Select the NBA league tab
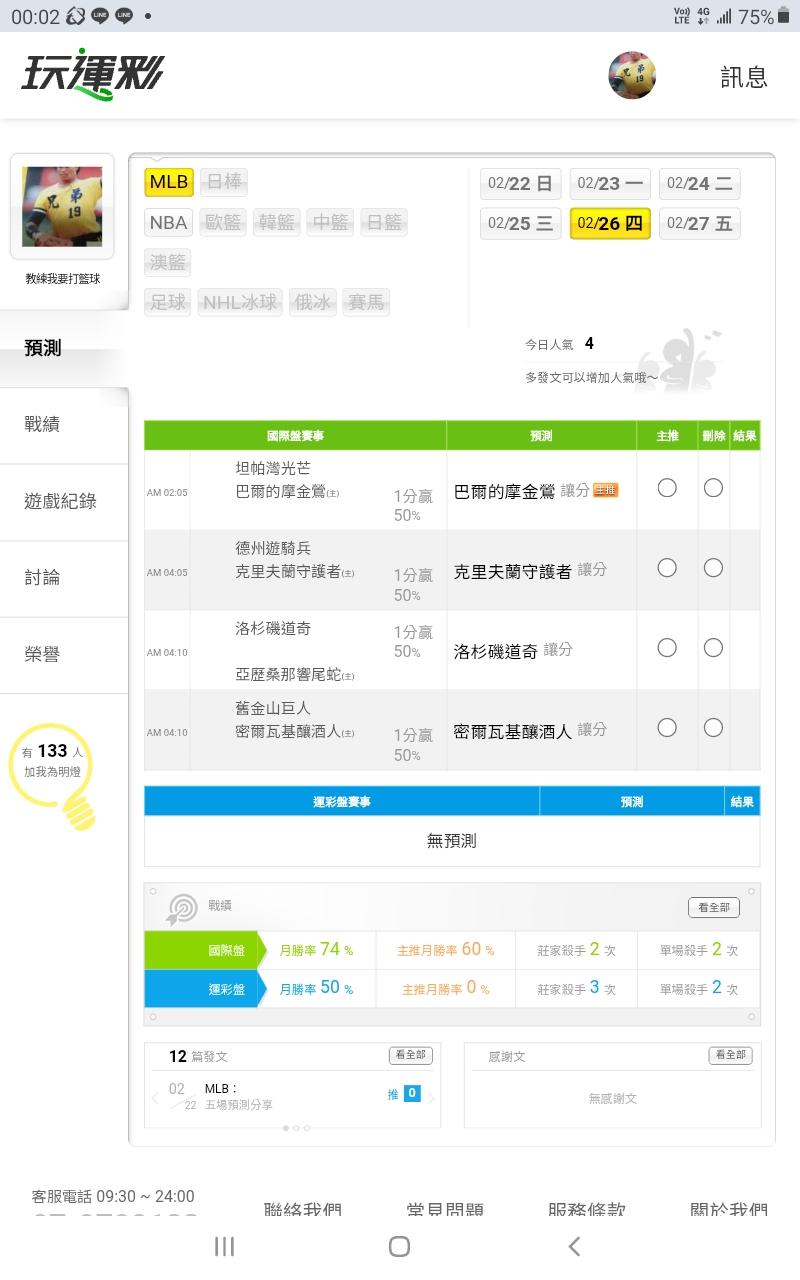Screen dimensions: 800x1280 pyautogui.click(x=168, y=222)
